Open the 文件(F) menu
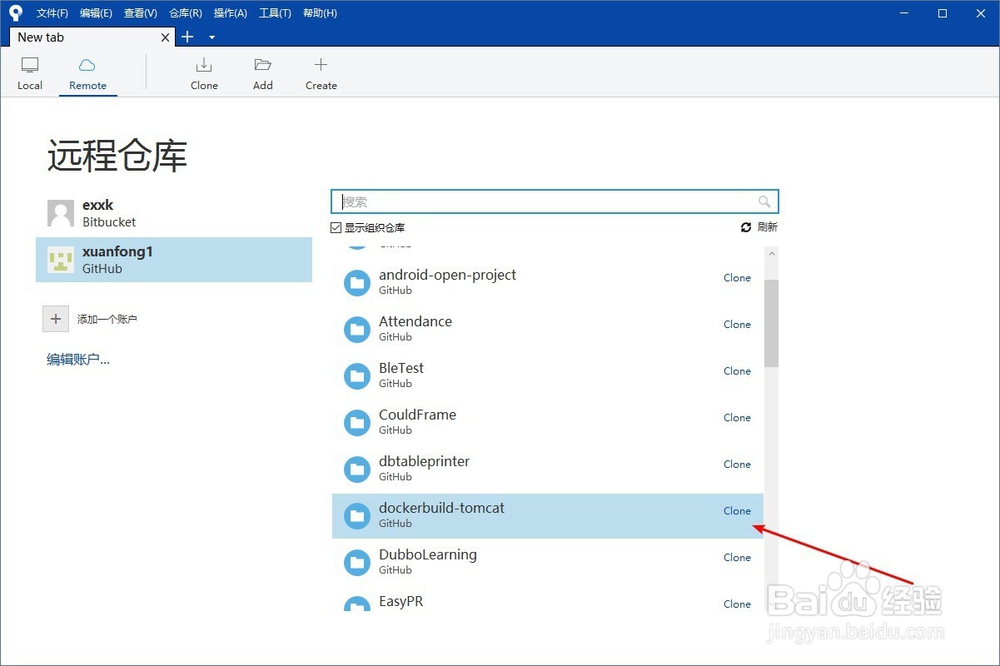The height and width of the screenshot is (666, 1000). 52,13
